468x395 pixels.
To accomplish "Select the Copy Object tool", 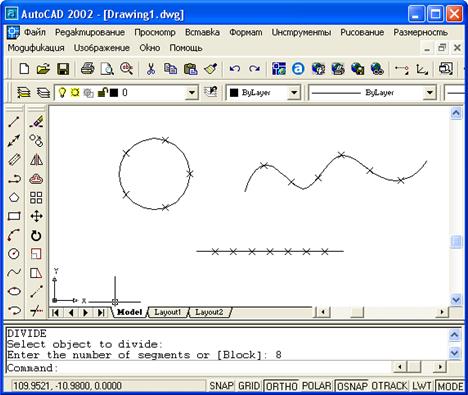I will pos(36,140).
